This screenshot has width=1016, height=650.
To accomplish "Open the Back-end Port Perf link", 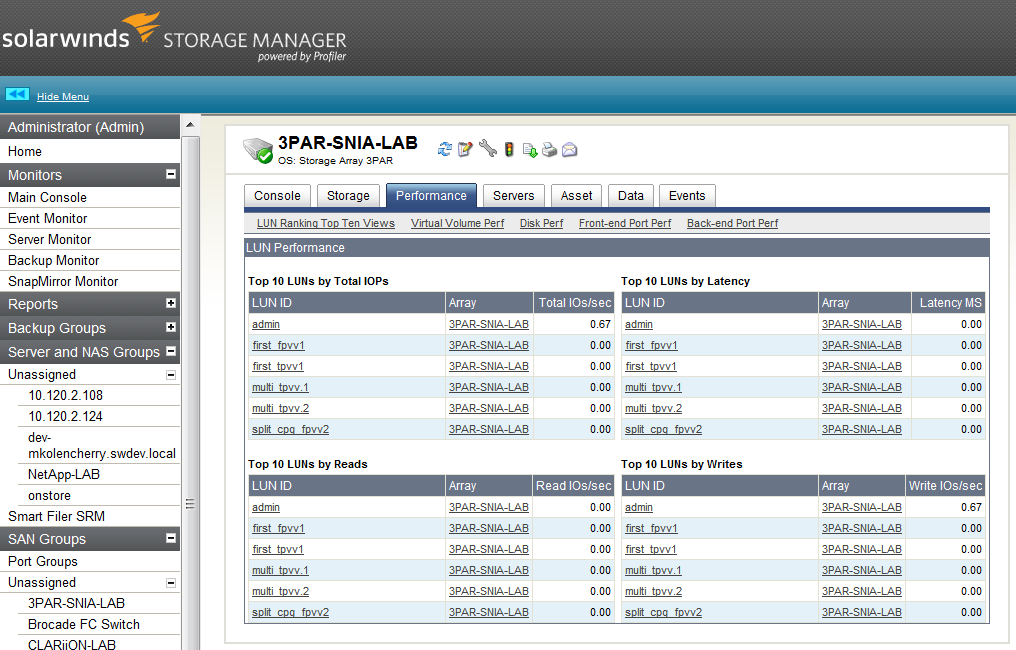I will point(732,223).
